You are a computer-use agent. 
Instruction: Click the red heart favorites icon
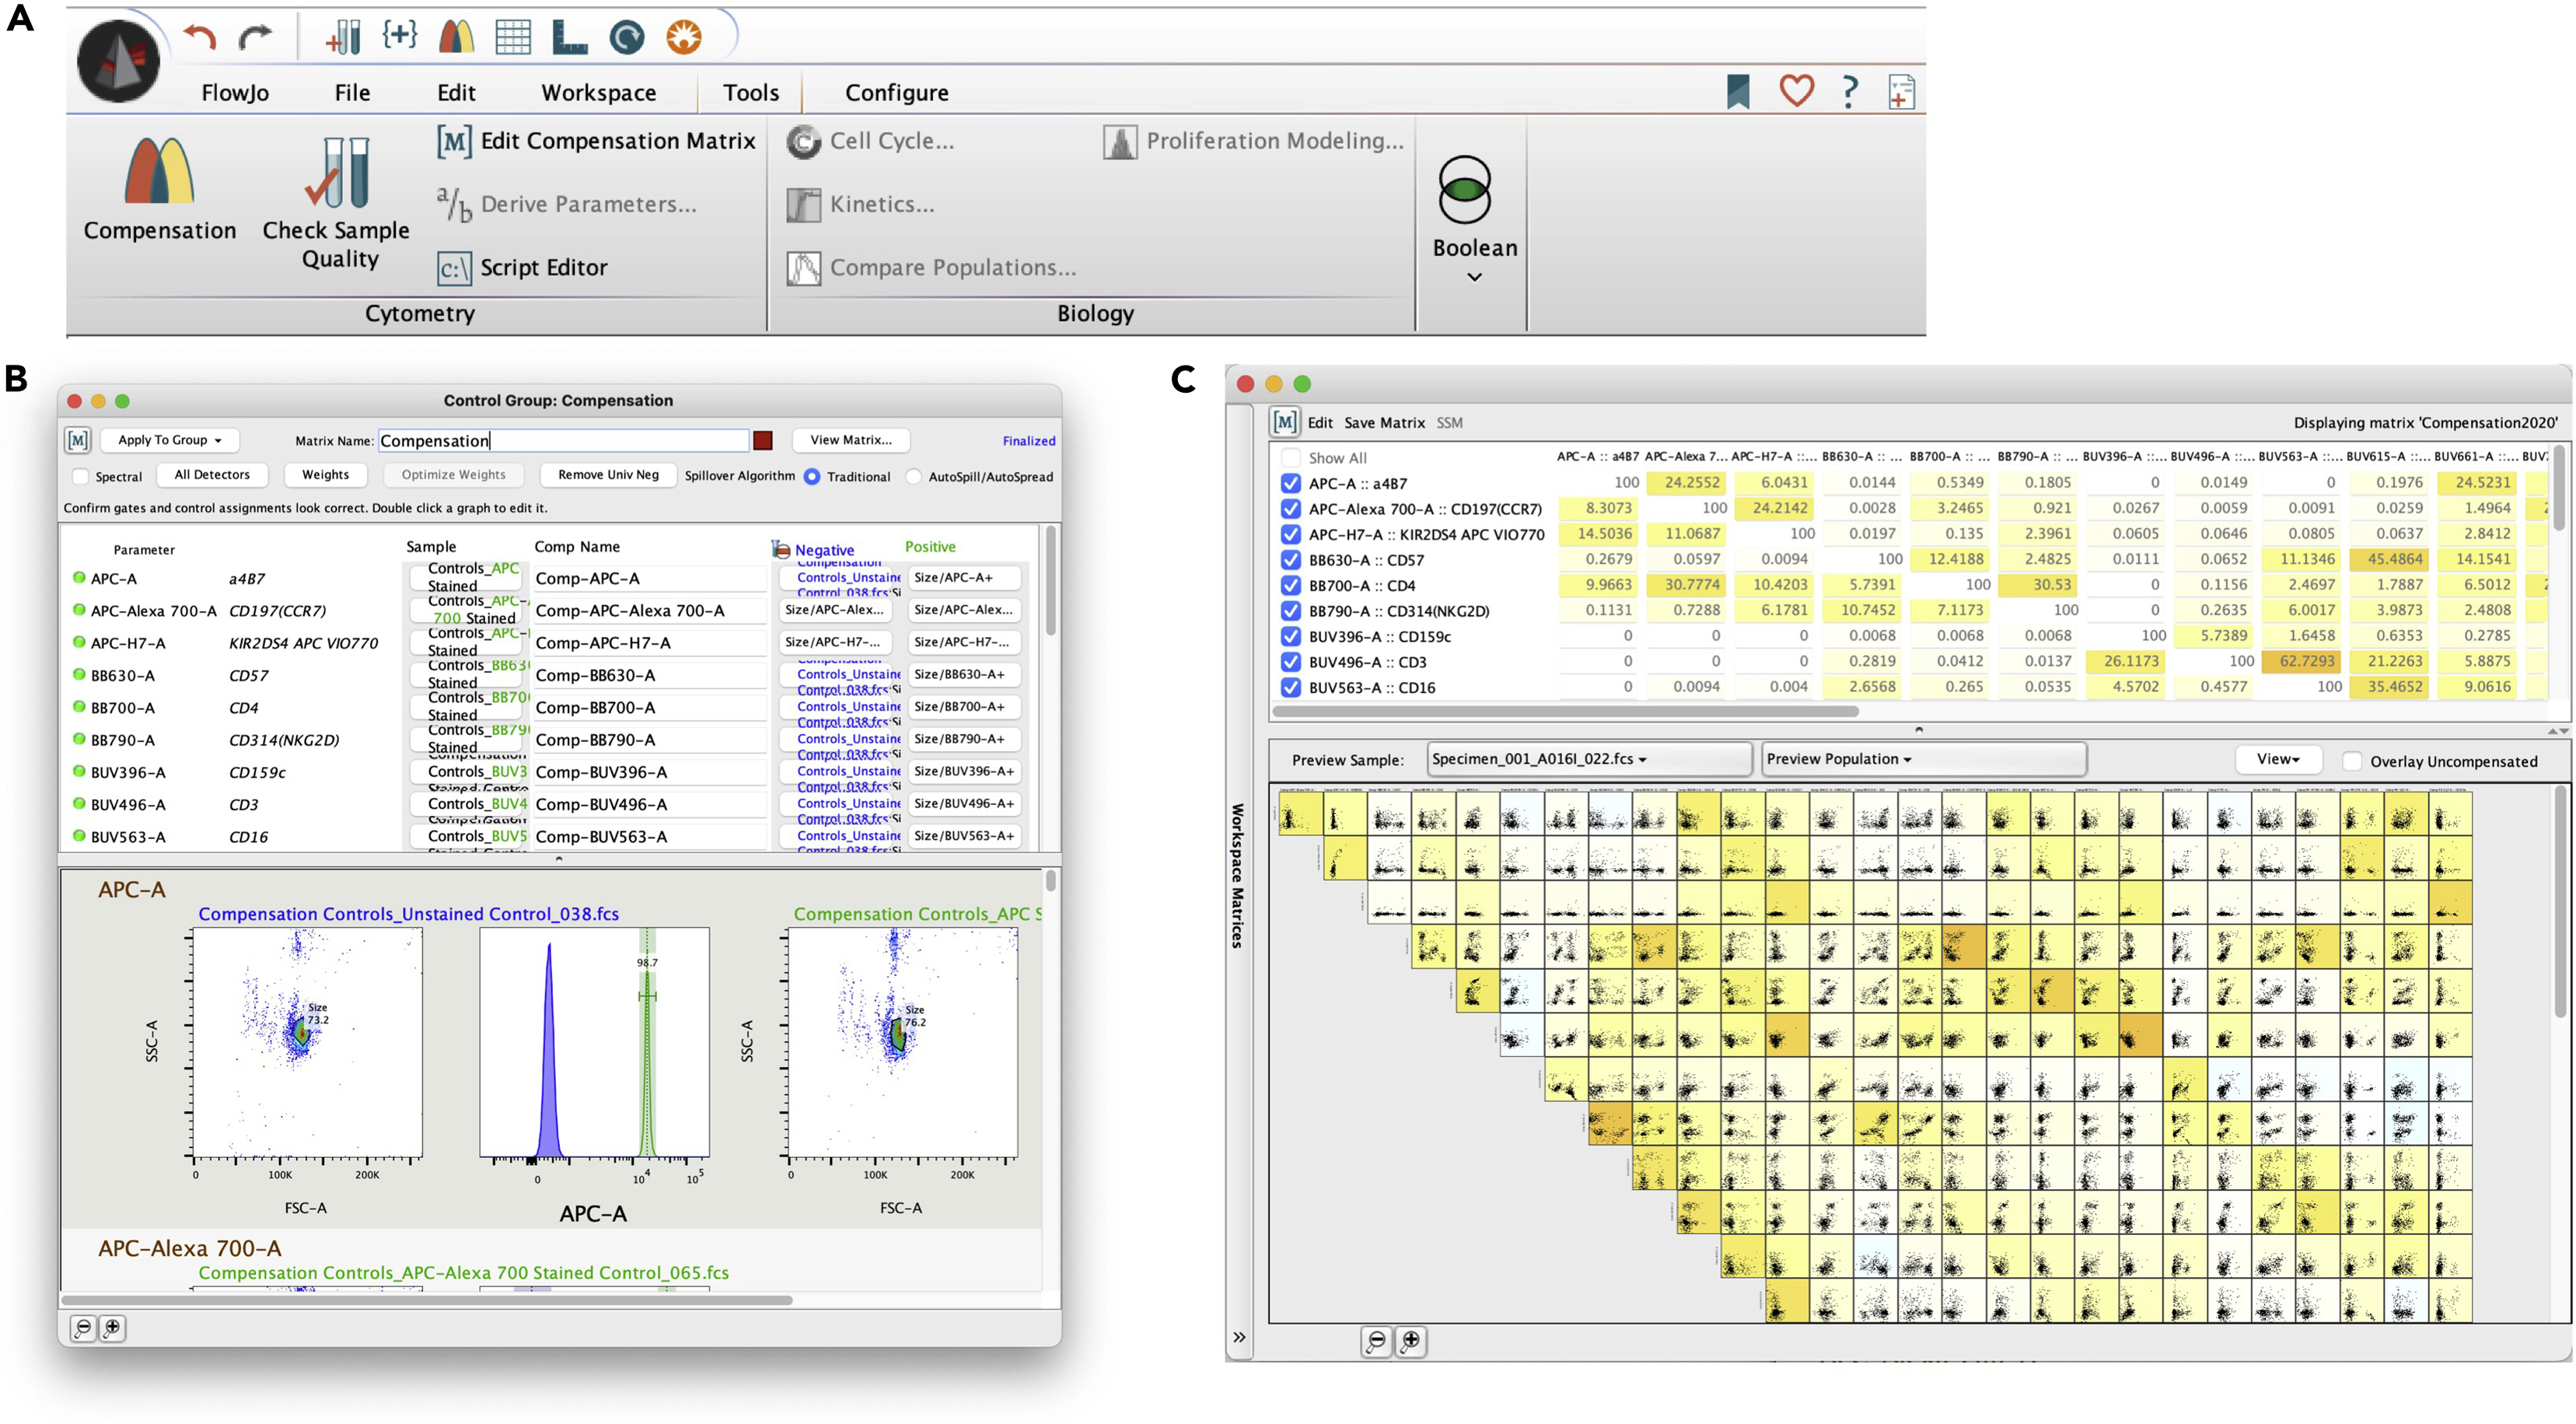point(1796,91)
